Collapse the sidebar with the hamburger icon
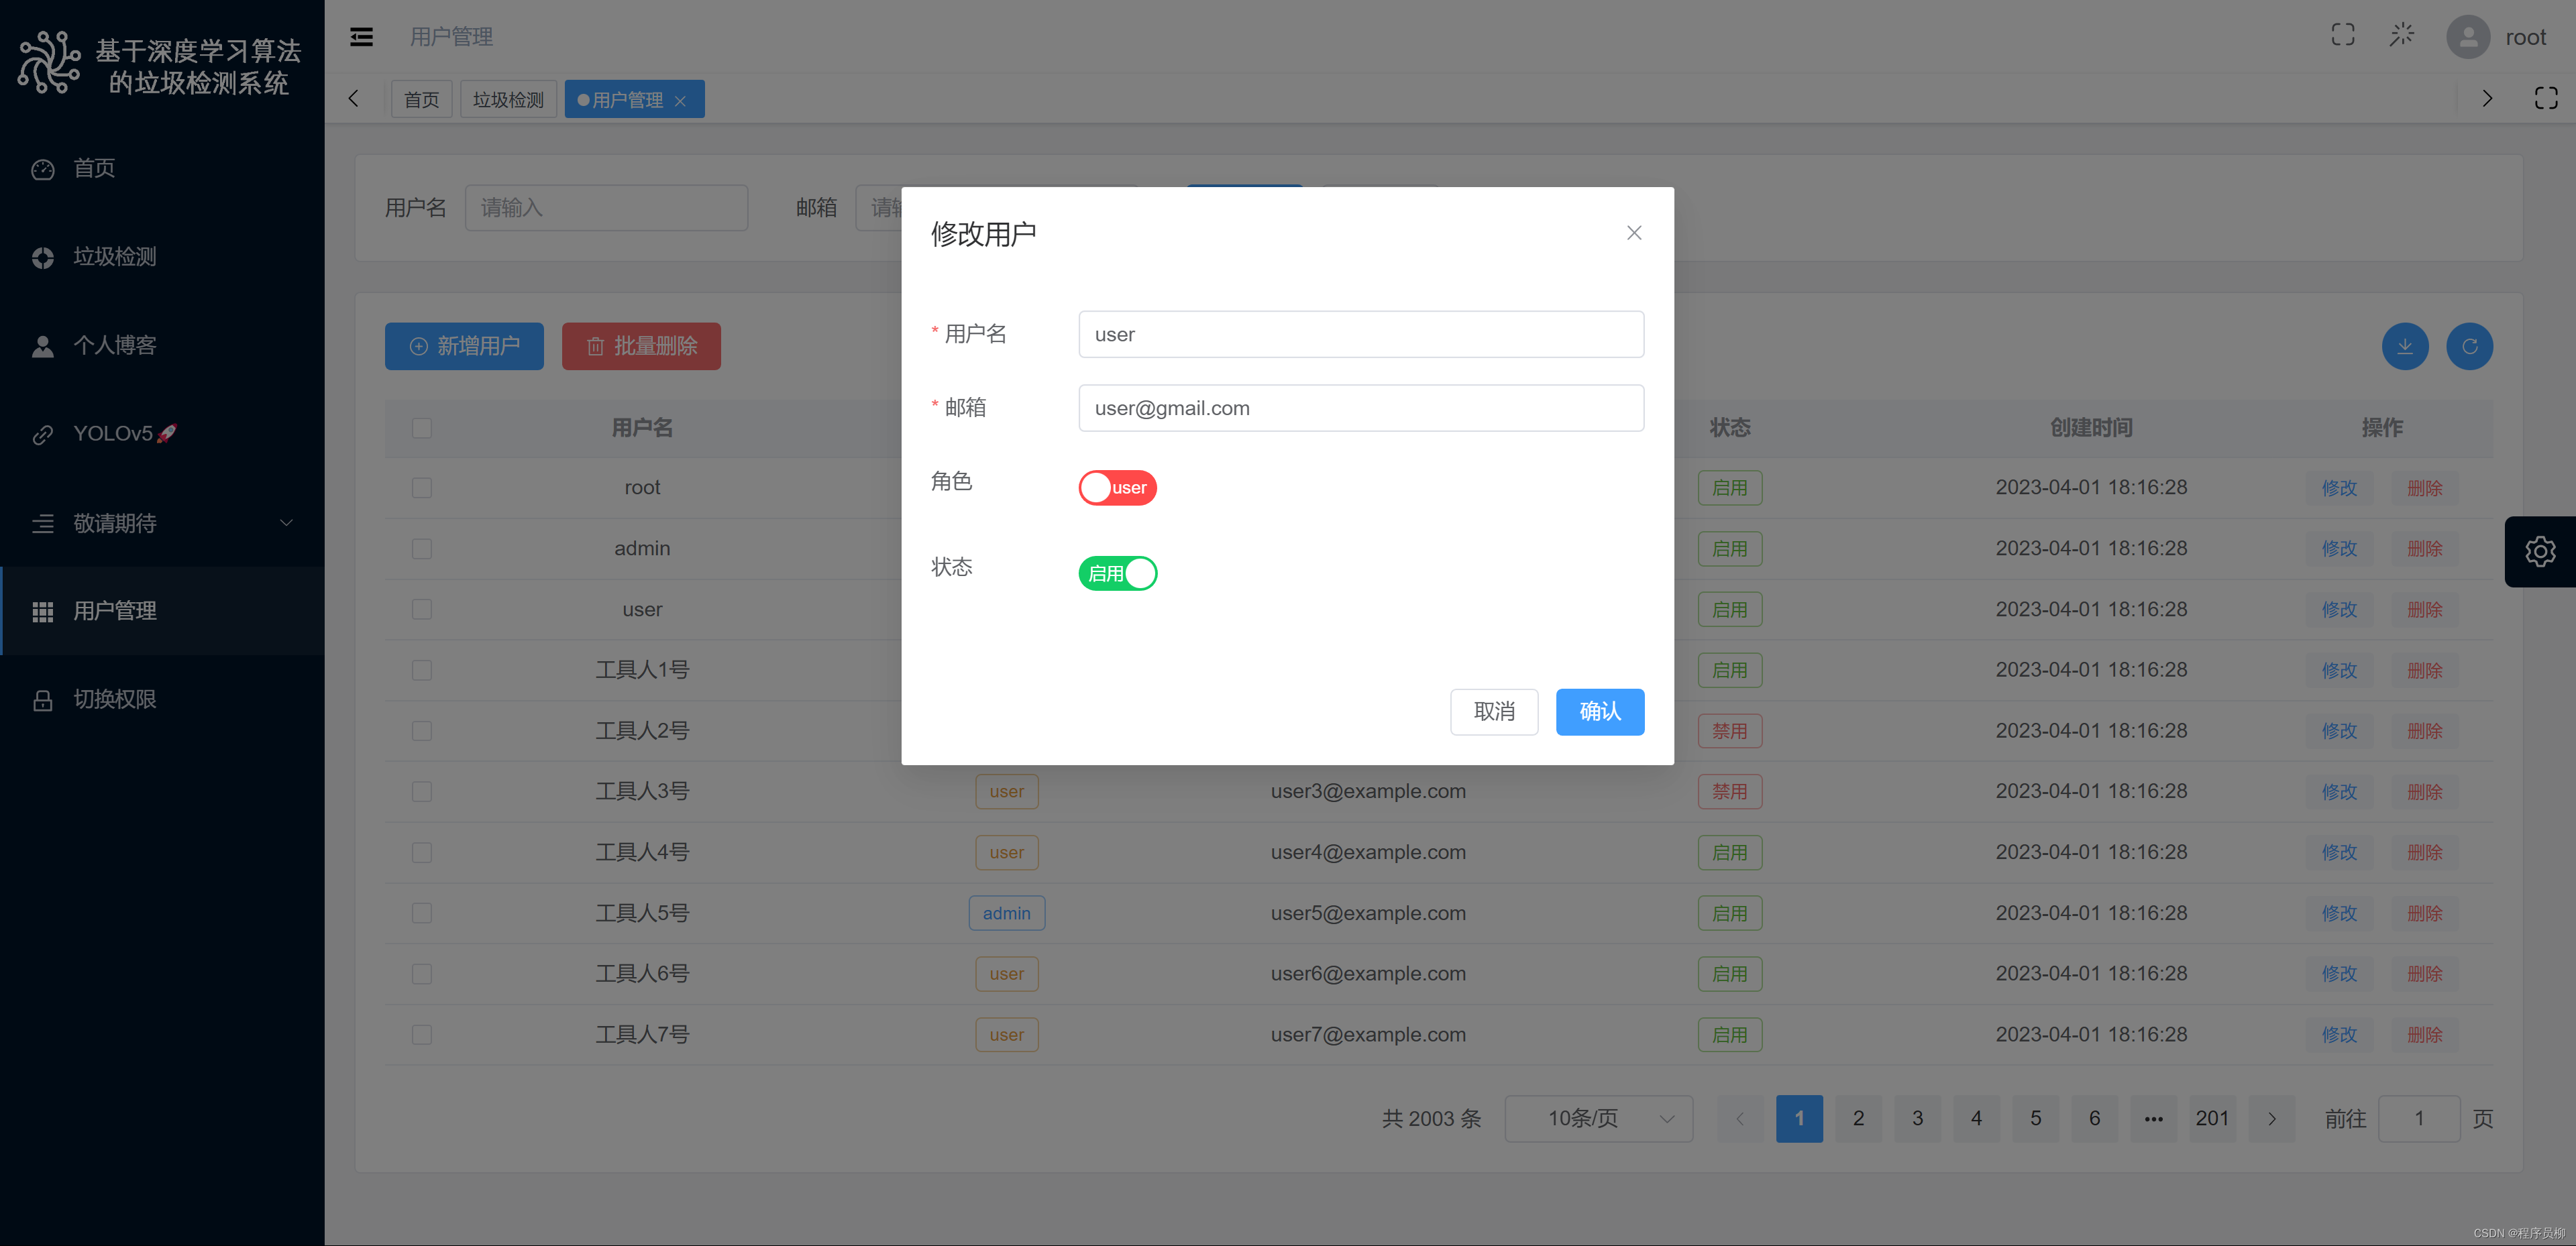The height and width of the screenshot is (1246, 2576). pyautogui.click(x=361, y=37)
